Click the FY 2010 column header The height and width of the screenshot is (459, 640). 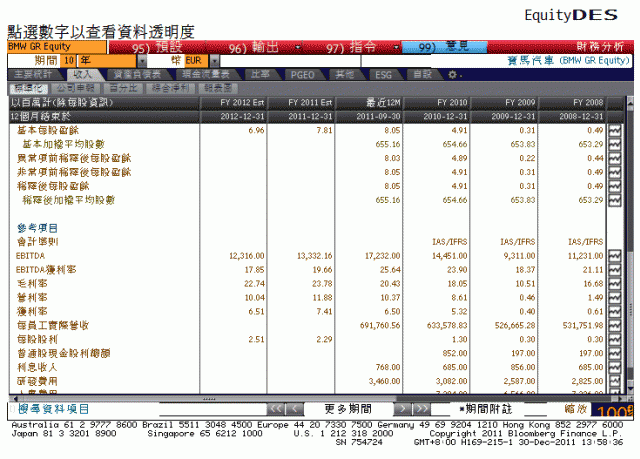tap(437, 103)
